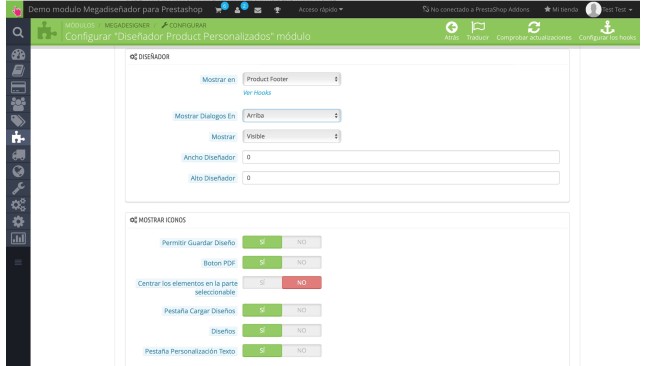Image resolution: width=646 pixels, height=366 pixels.
Task: Click the Configurar los hooks anchor icon
Action: [607, 27]
